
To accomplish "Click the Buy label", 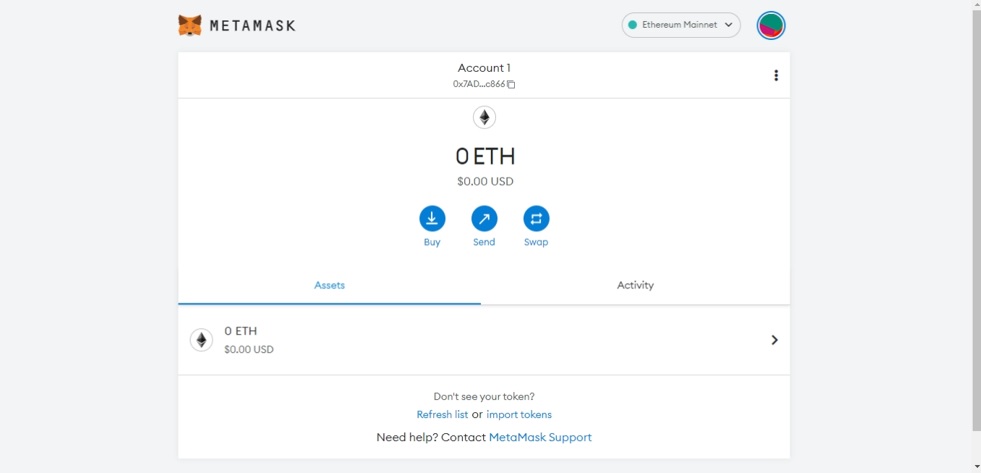I will (x=432, y=242).
